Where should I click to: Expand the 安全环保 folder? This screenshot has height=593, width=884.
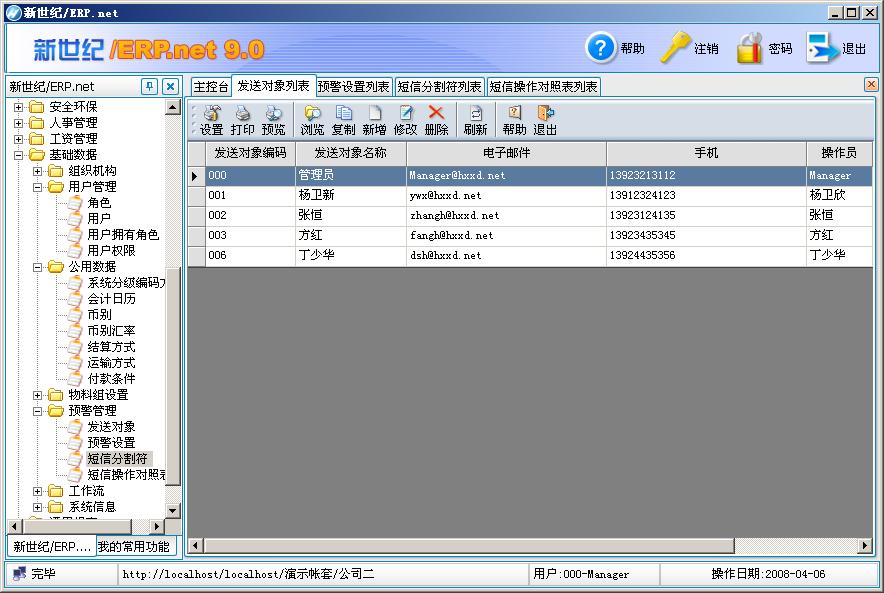(x=19, y=107)
